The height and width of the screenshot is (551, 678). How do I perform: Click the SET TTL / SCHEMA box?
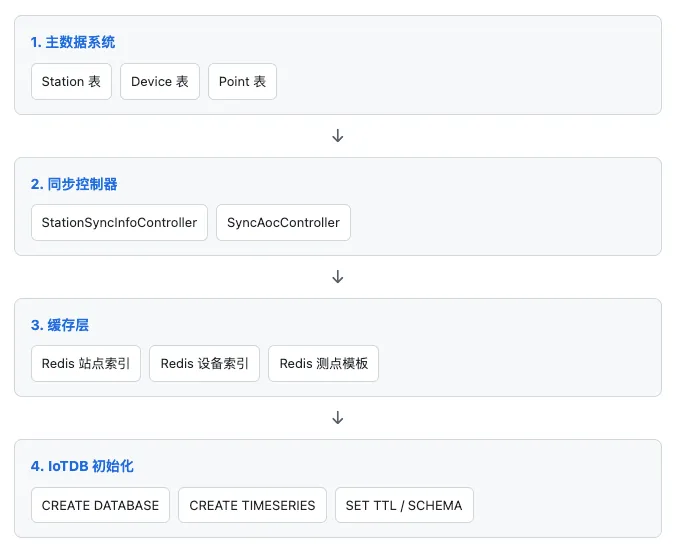pyautogui.click(x=404, y=505)
